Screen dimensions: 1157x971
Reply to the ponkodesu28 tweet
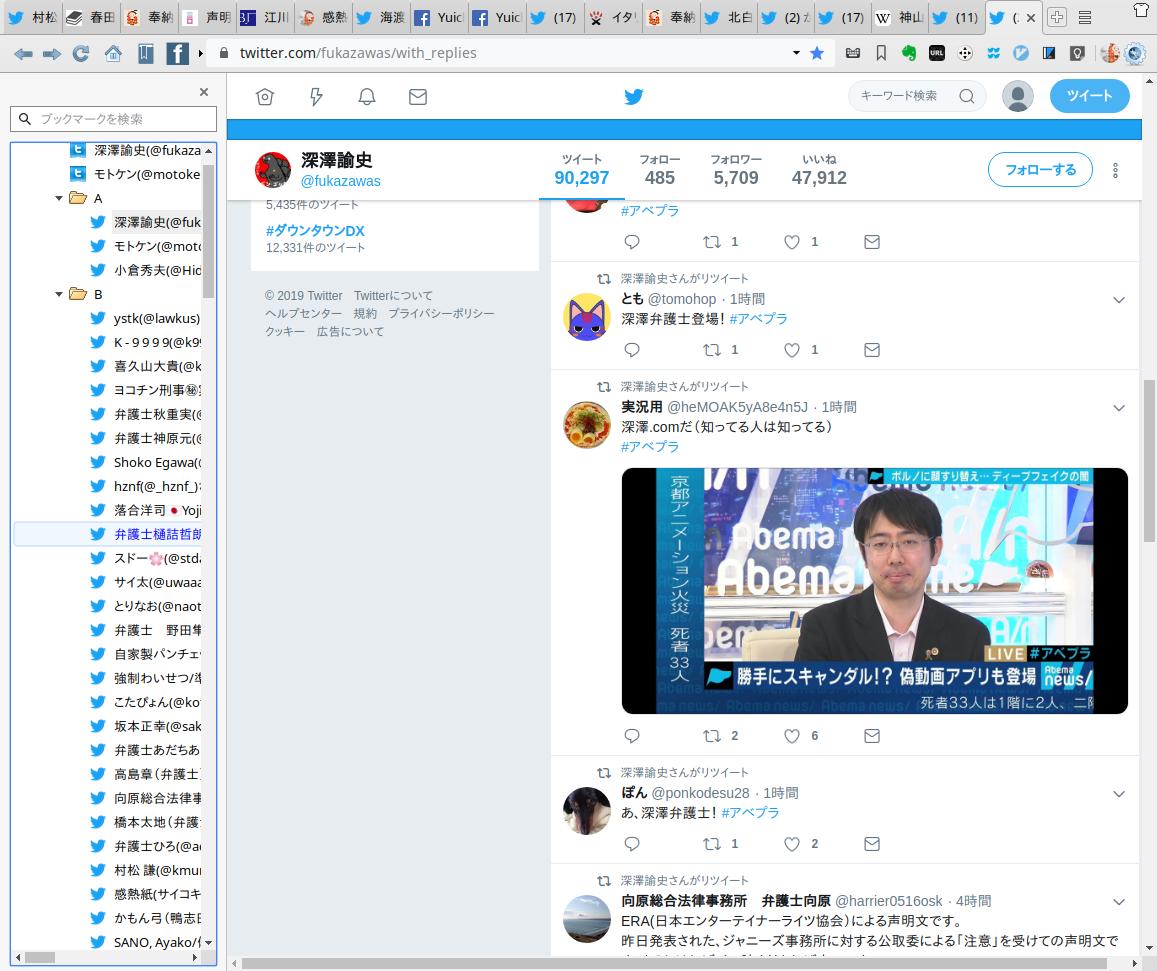pyautogui.click(x=632, y=843)
